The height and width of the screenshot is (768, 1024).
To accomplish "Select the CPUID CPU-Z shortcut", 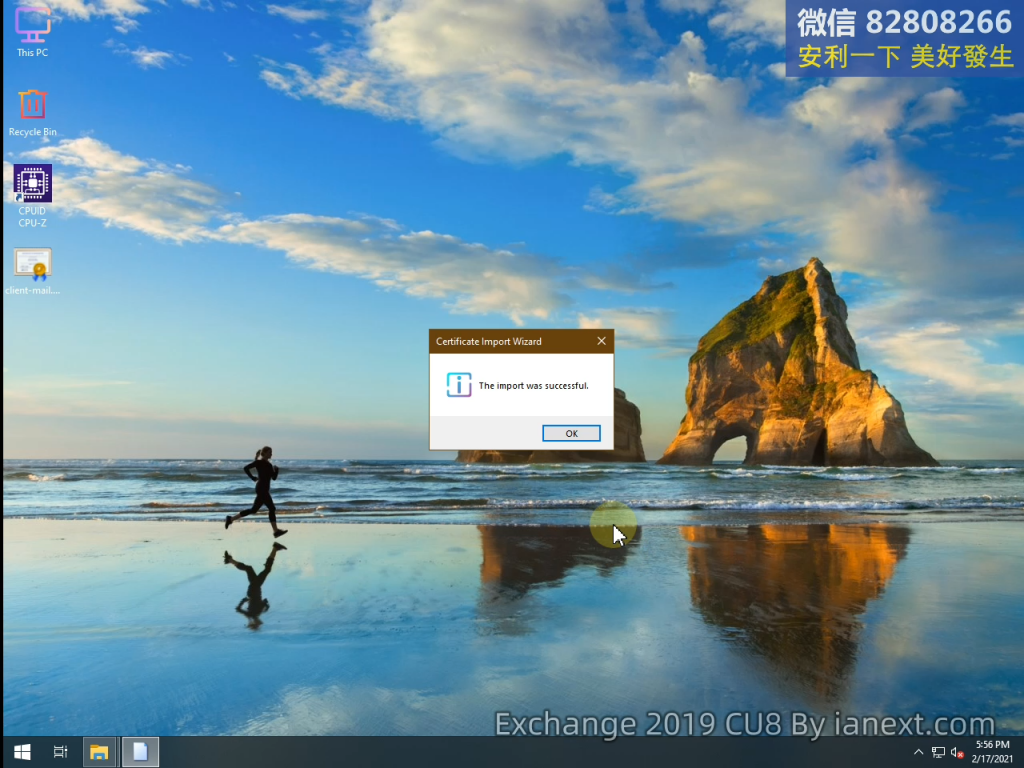I will 32,190.
